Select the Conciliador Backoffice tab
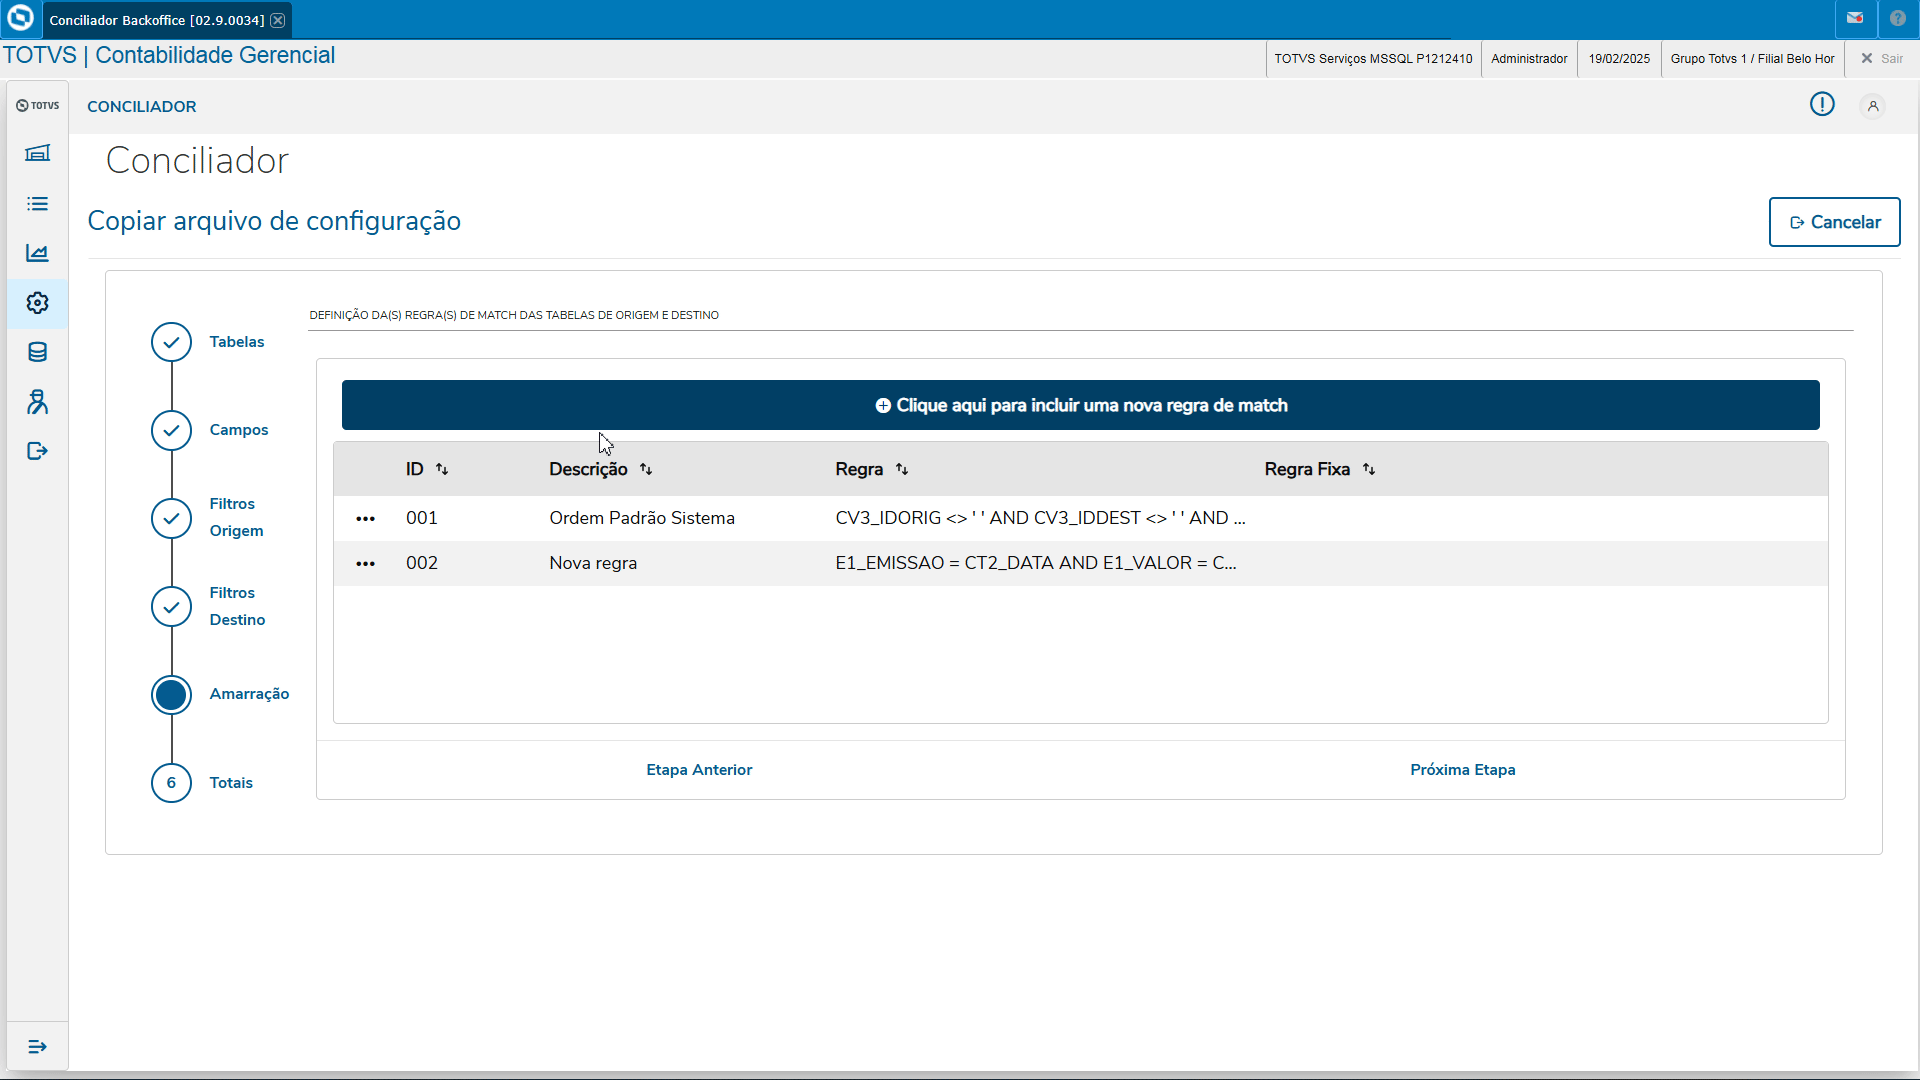Image resolution: width=1920 pixels, height=1080 pixels. (x=156, y=20)
